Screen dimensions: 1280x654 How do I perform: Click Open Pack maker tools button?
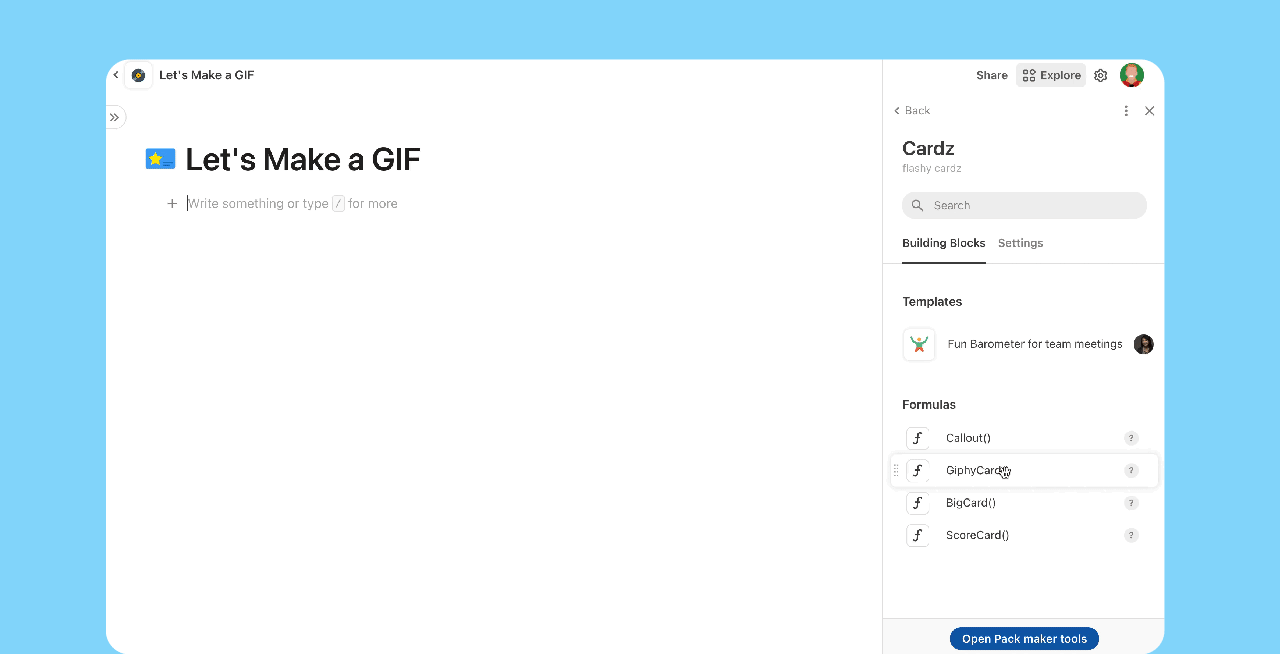(1024, 639)
